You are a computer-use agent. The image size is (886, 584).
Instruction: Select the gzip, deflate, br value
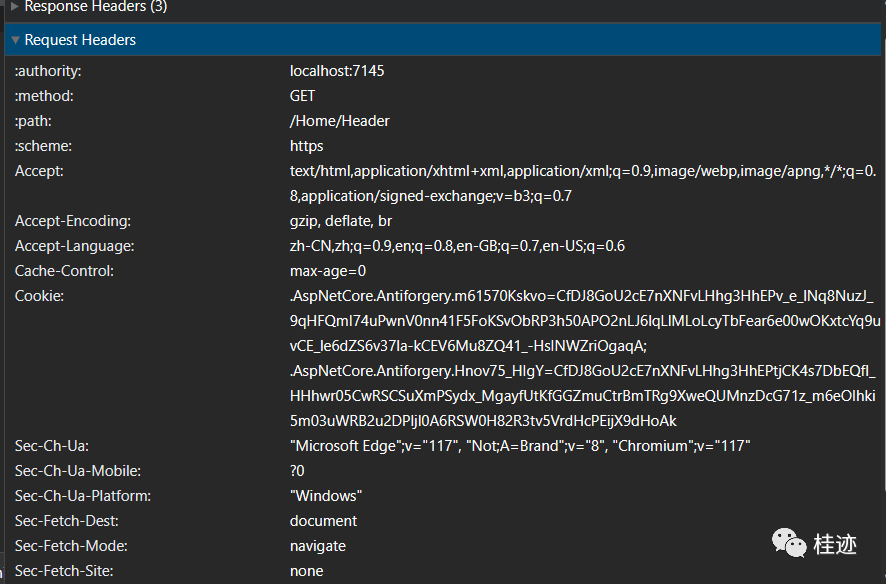tap(341, 221)
